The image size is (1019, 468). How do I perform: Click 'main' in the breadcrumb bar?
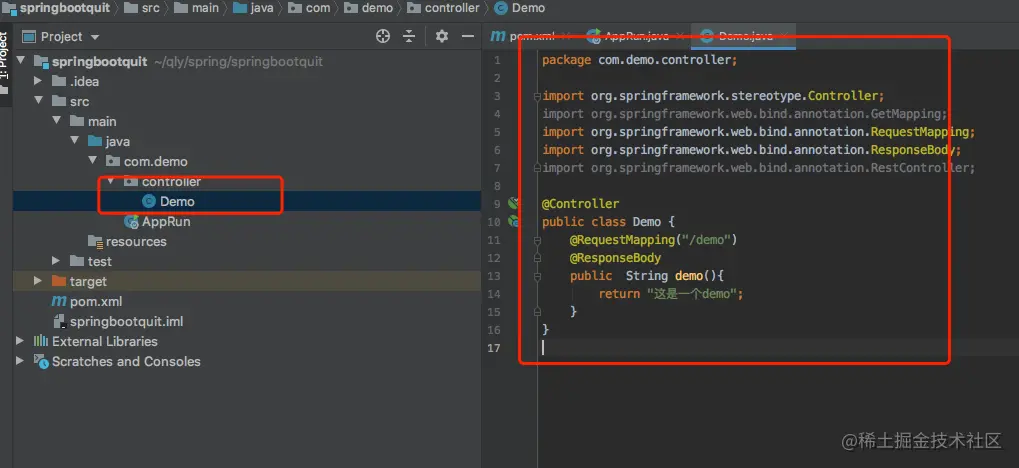[x=205, y=8]
